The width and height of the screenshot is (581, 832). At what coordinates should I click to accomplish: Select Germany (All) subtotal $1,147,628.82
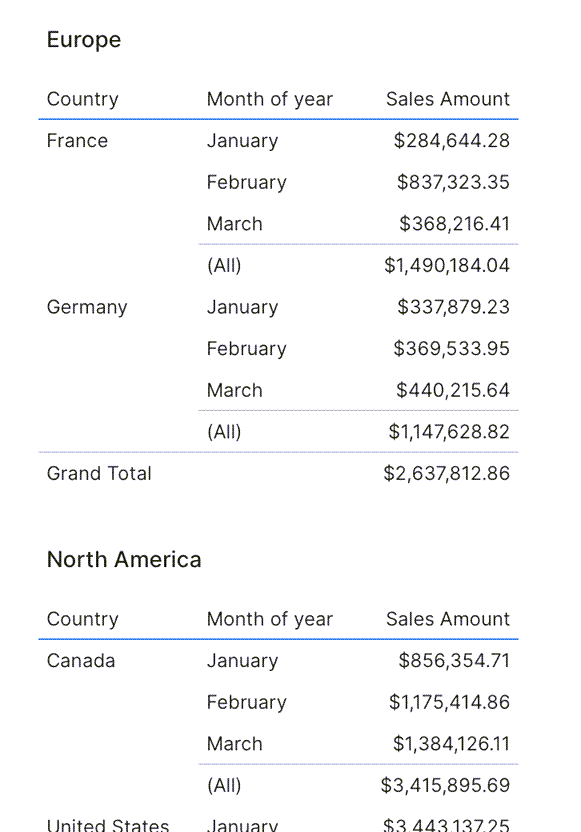coord(449,432)
